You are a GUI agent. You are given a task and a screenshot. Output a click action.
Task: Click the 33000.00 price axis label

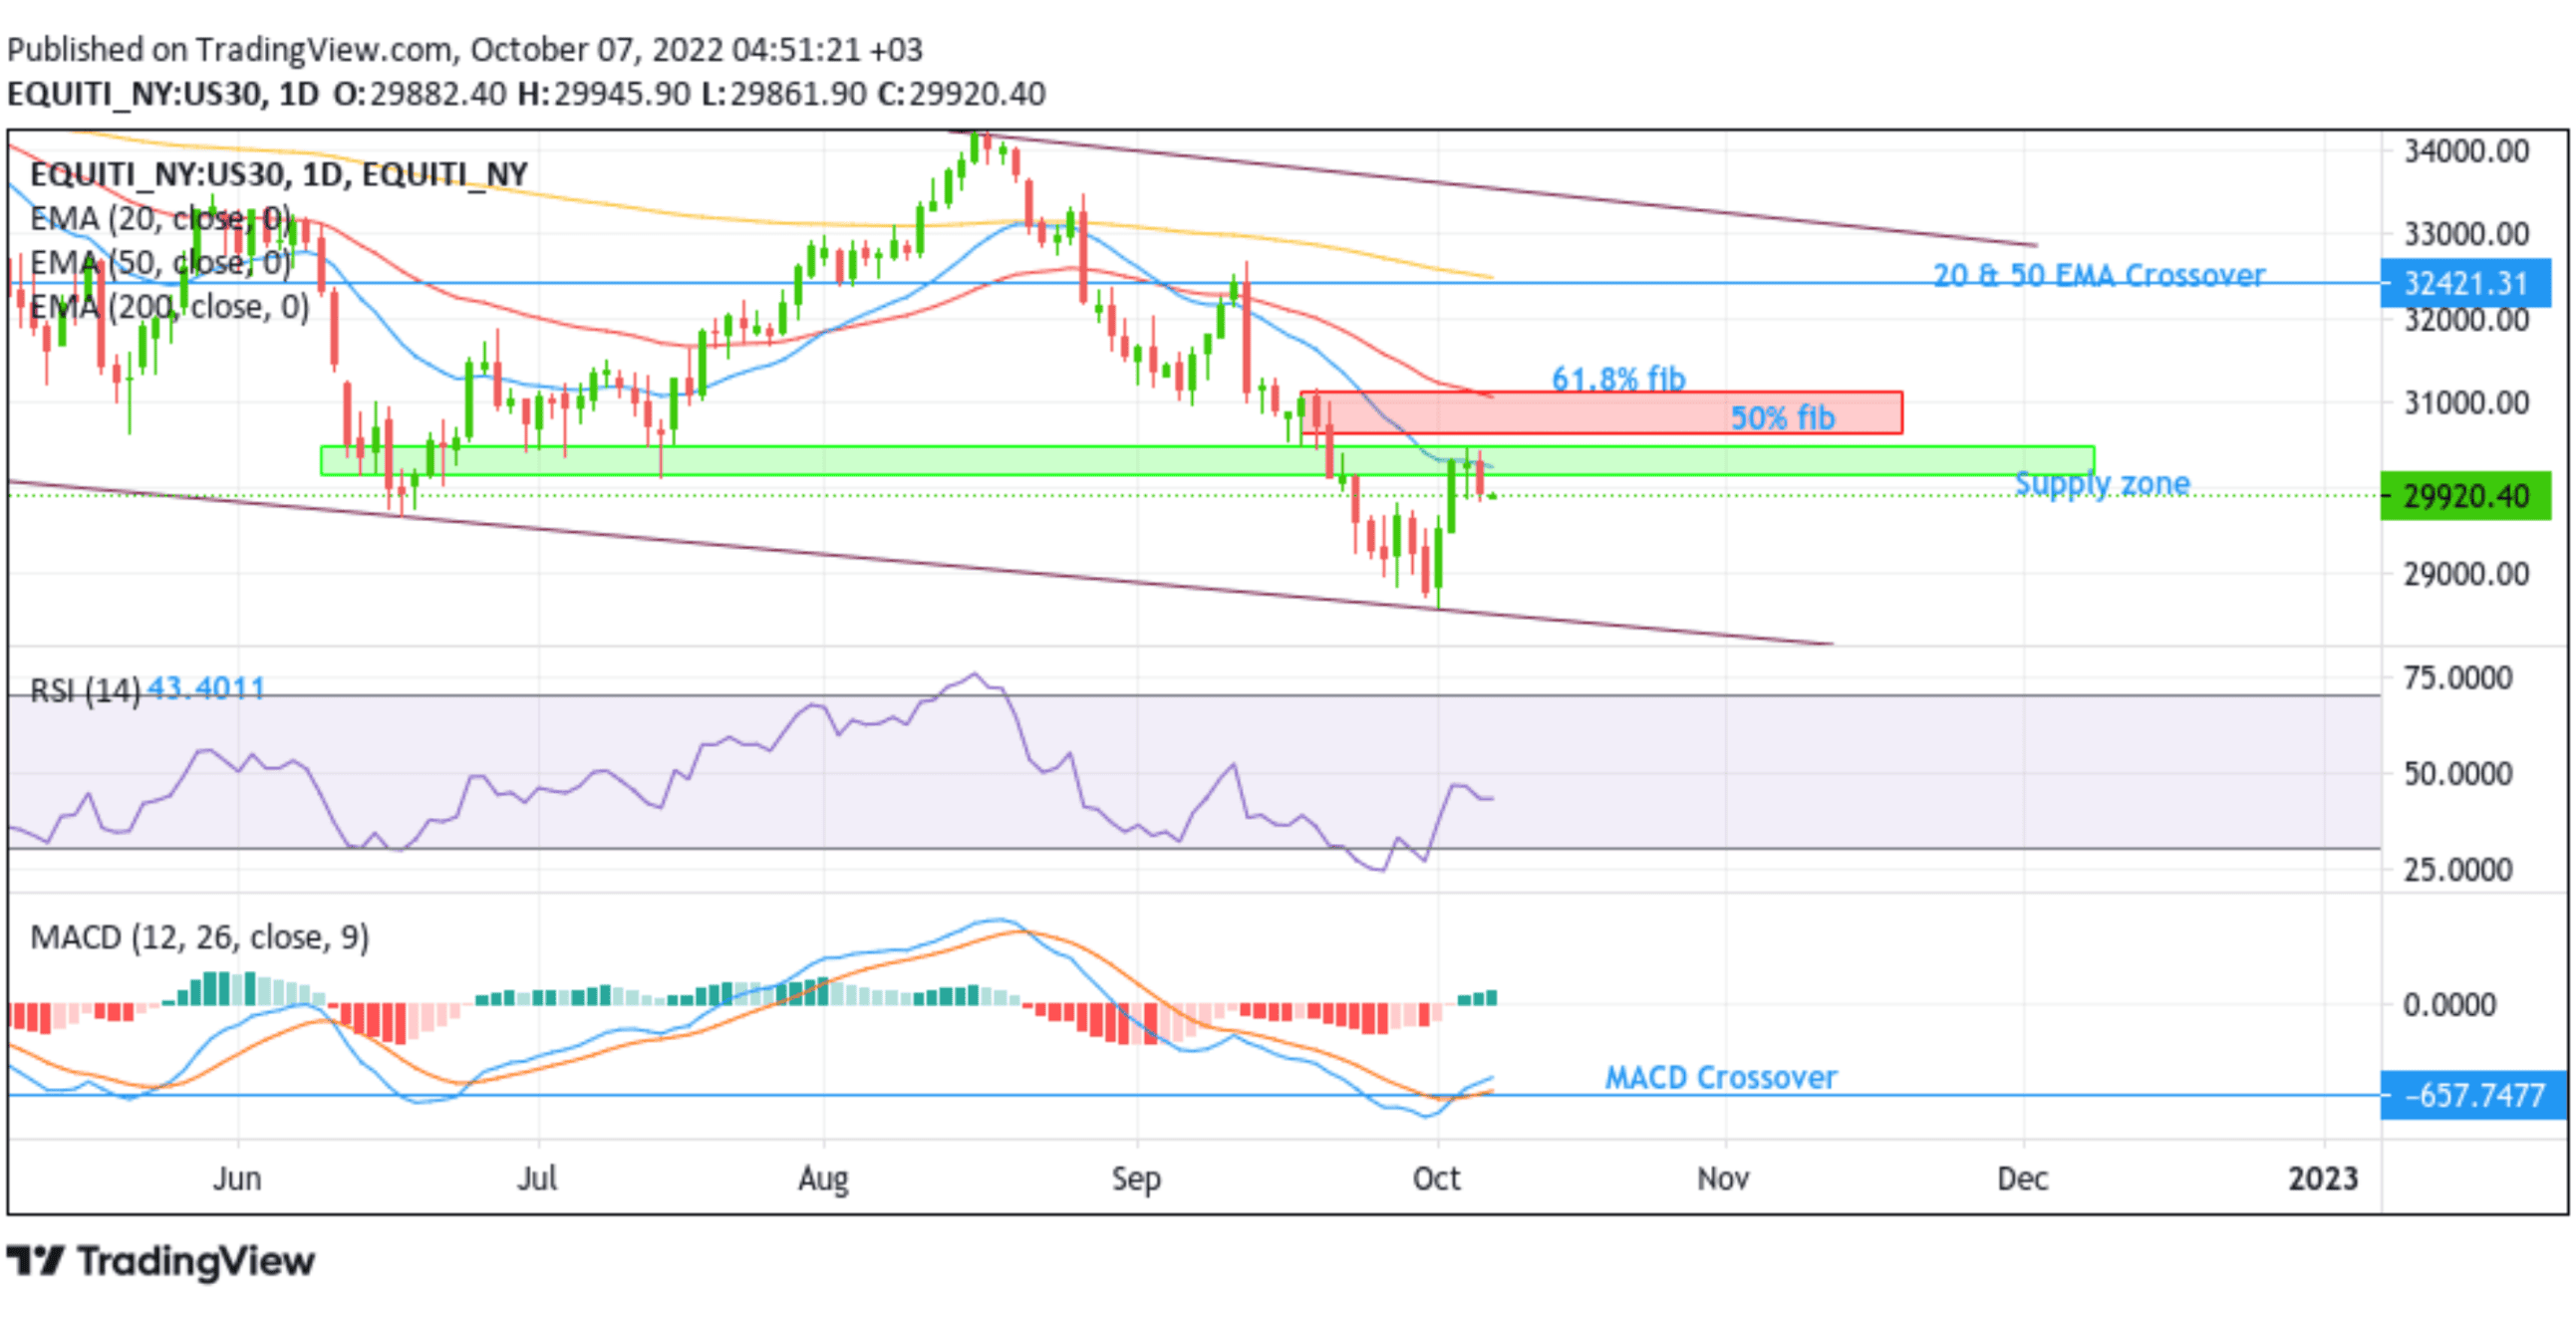pos(2466,234)
